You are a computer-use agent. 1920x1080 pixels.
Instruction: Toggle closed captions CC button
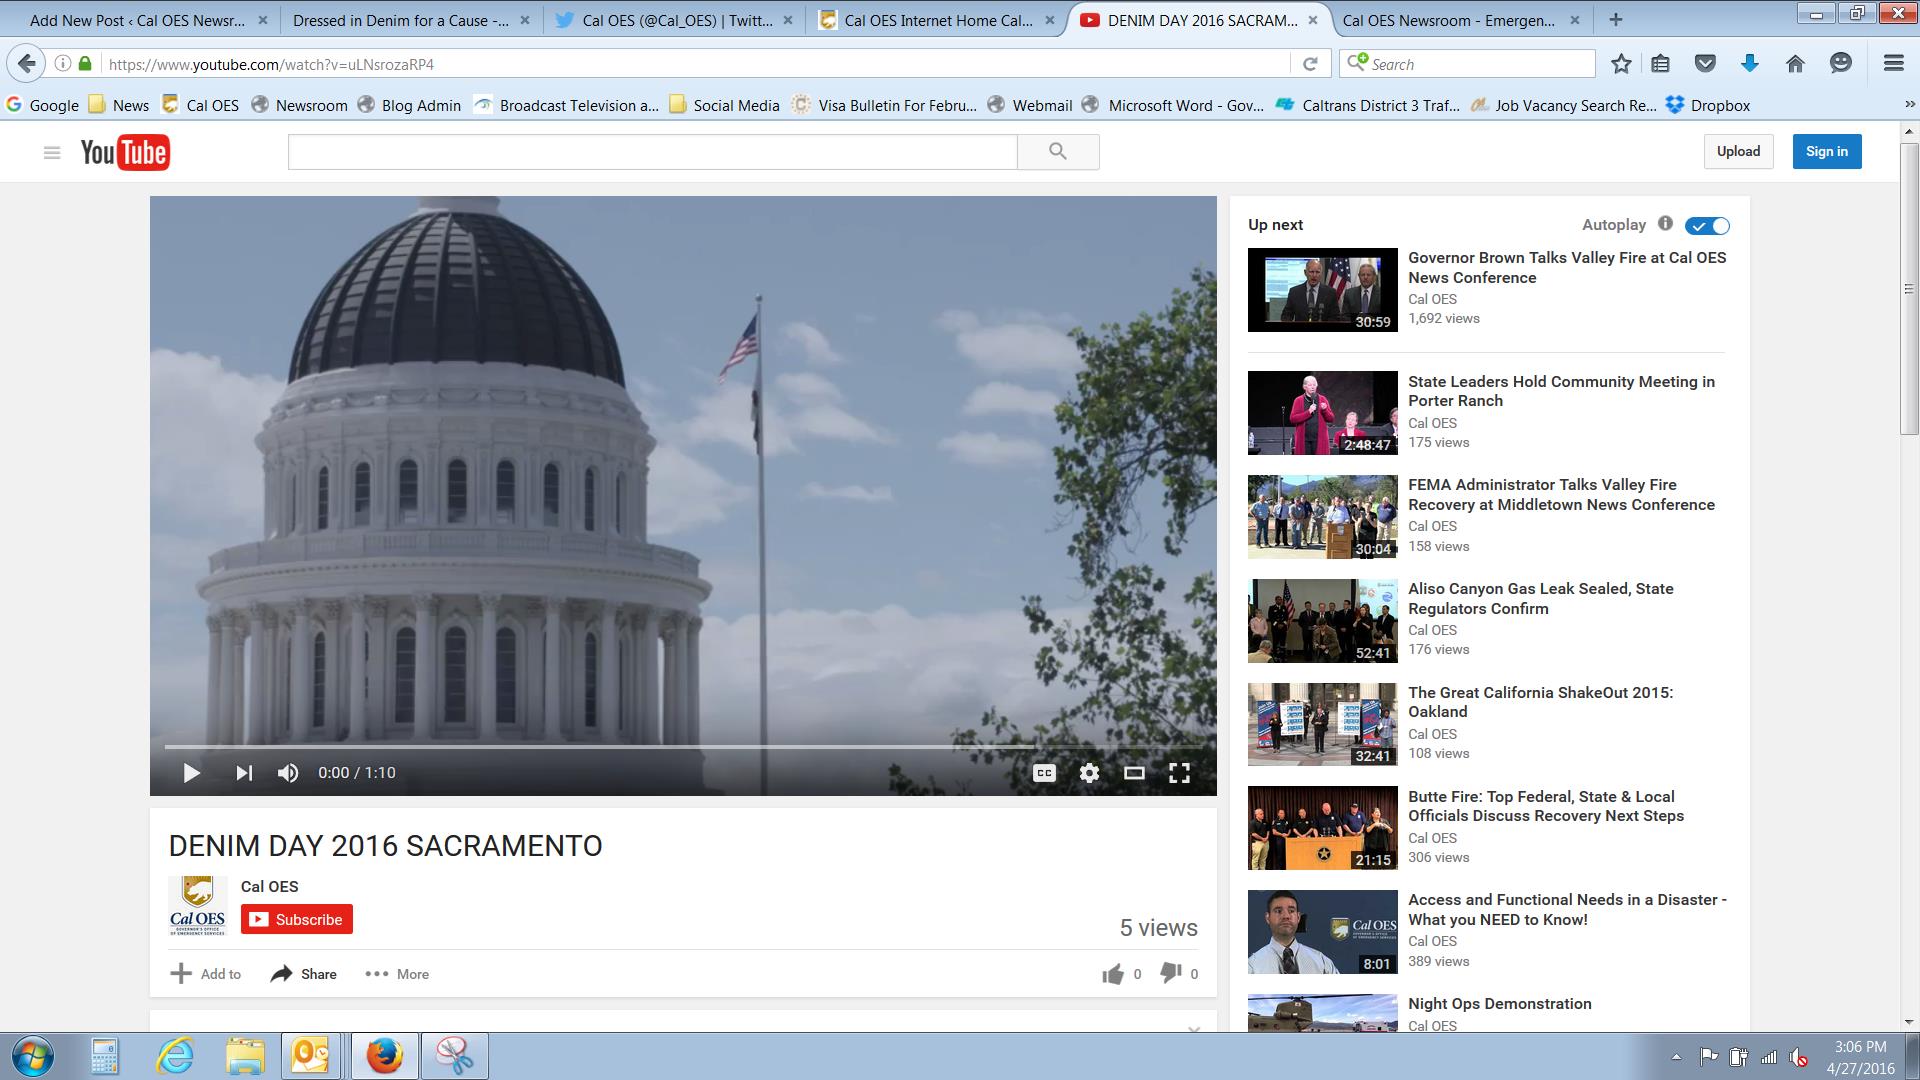(x=1044, y=773)
